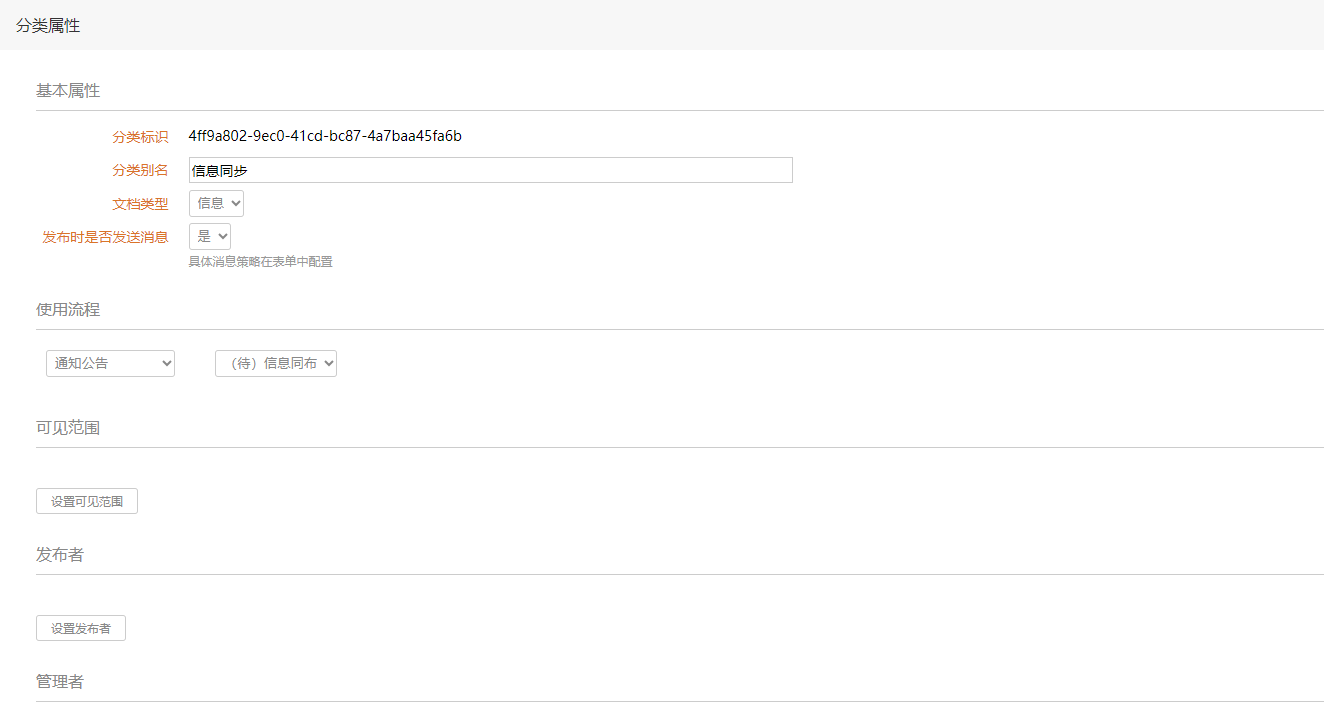
Task: Expand the （待）信息同布 workflow dropdown
Action: [276, 363]
